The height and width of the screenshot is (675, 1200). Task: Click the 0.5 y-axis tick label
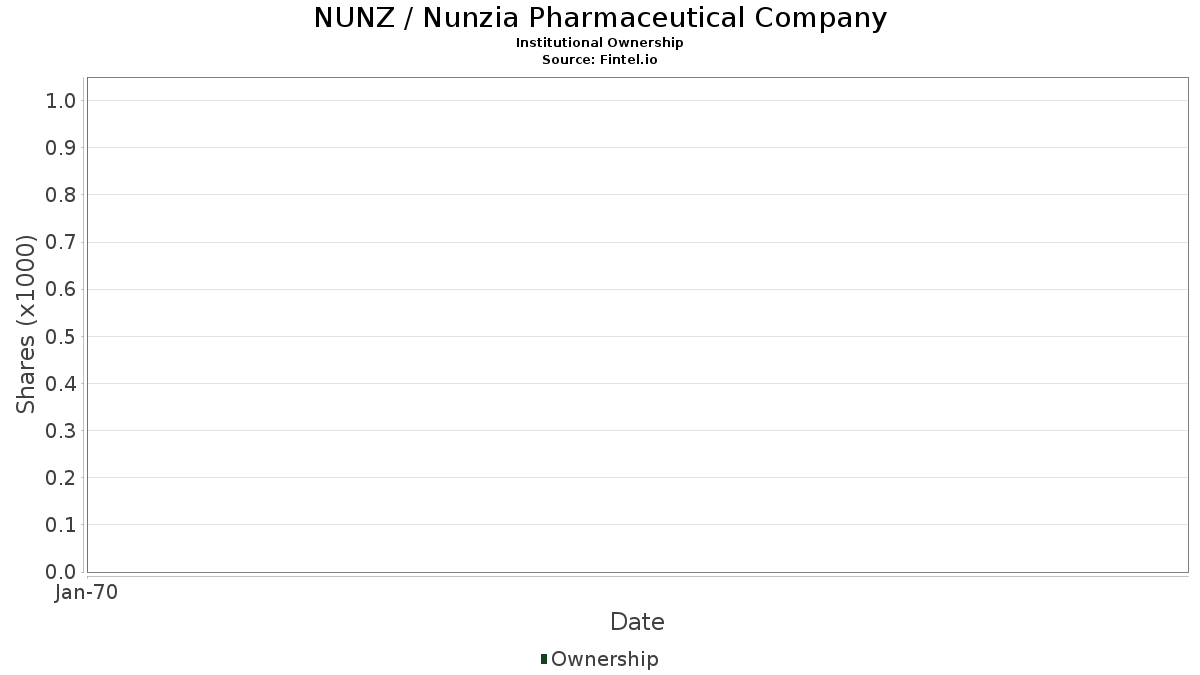pos(61,336)
